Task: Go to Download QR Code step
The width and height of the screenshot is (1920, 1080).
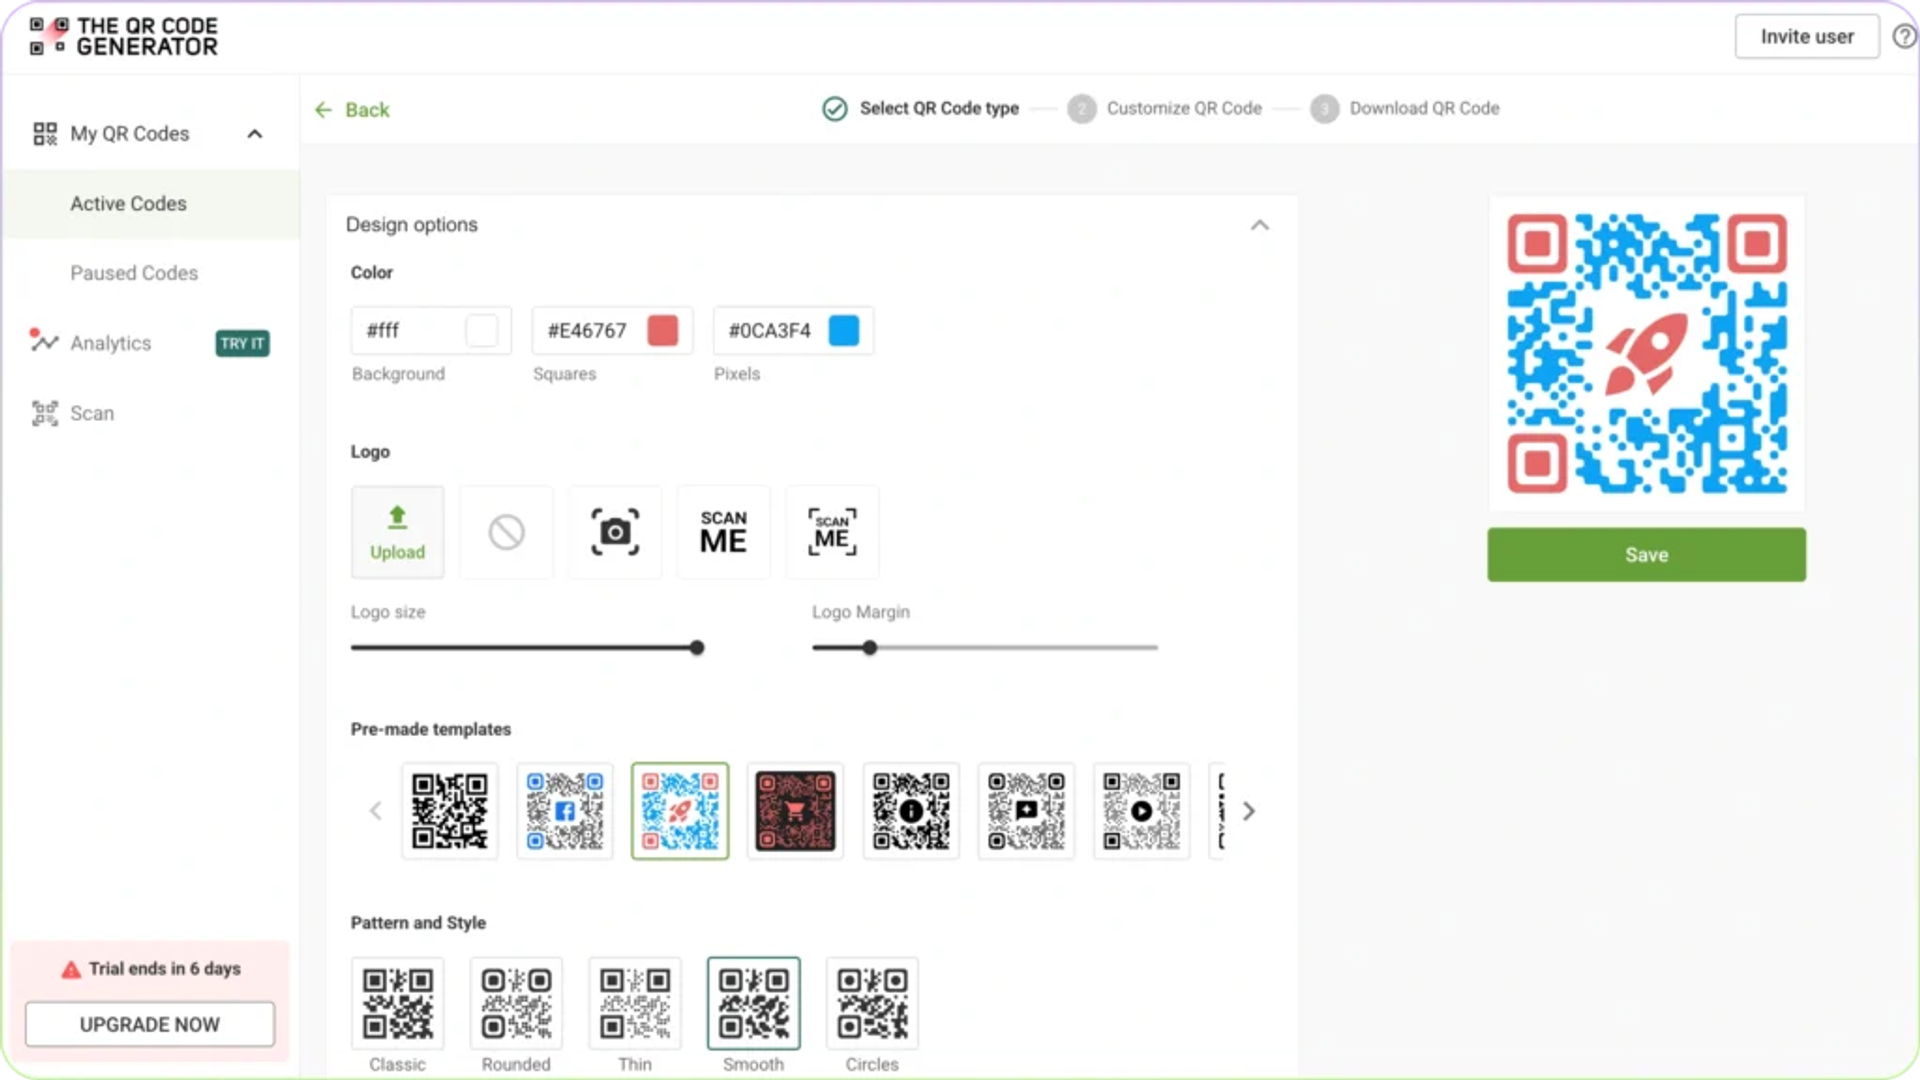Action: 1424,108
